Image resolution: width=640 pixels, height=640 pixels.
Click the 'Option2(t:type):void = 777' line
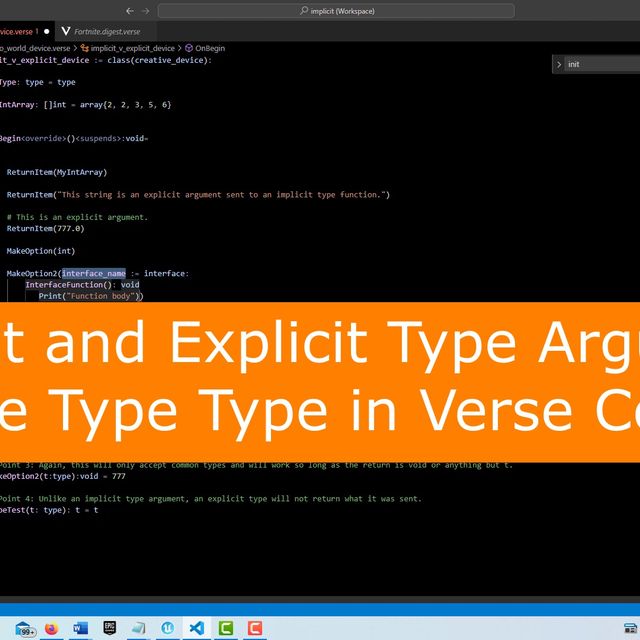[63, 476]
